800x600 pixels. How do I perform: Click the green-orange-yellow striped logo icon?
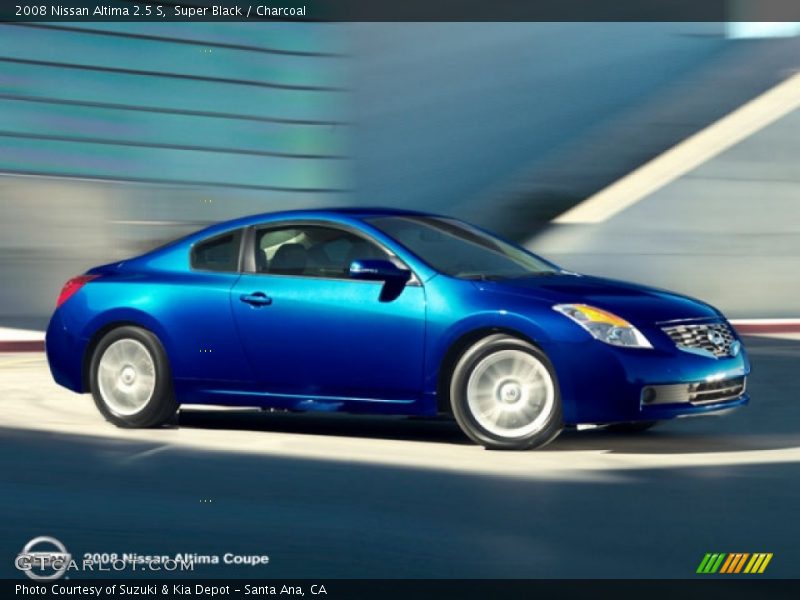[x=734, y=563]
